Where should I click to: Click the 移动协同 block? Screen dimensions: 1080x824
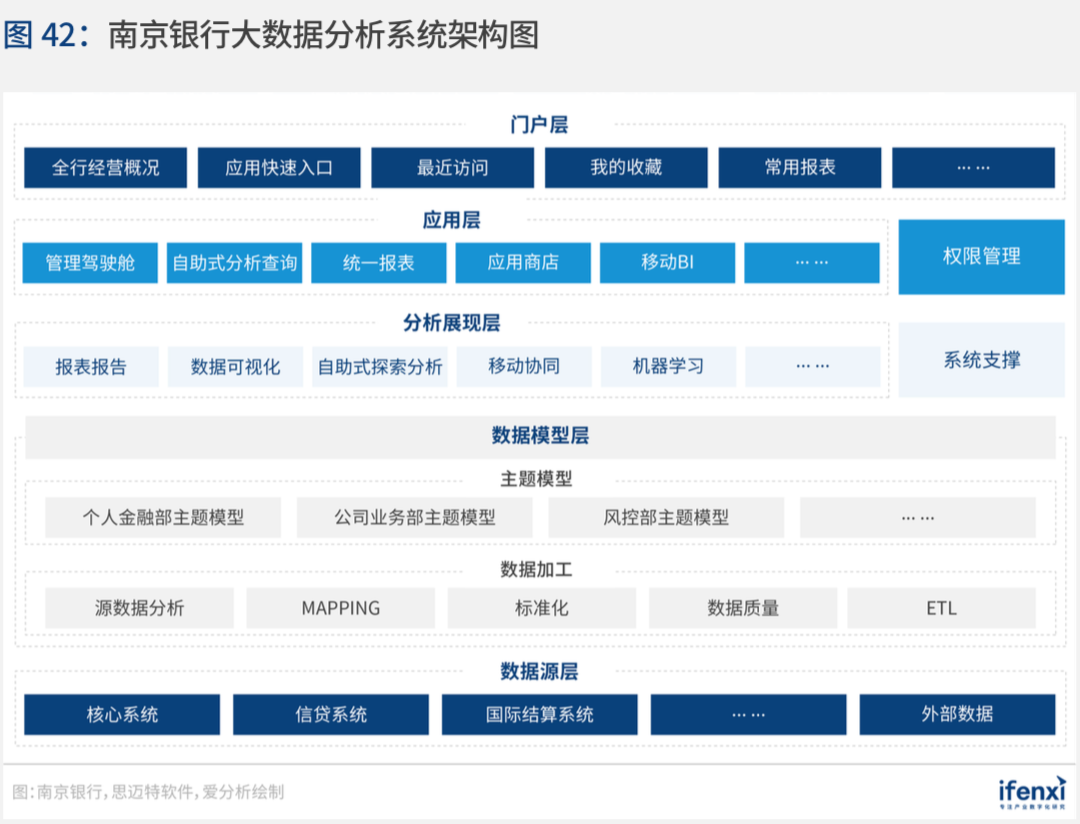click(524, 367)
